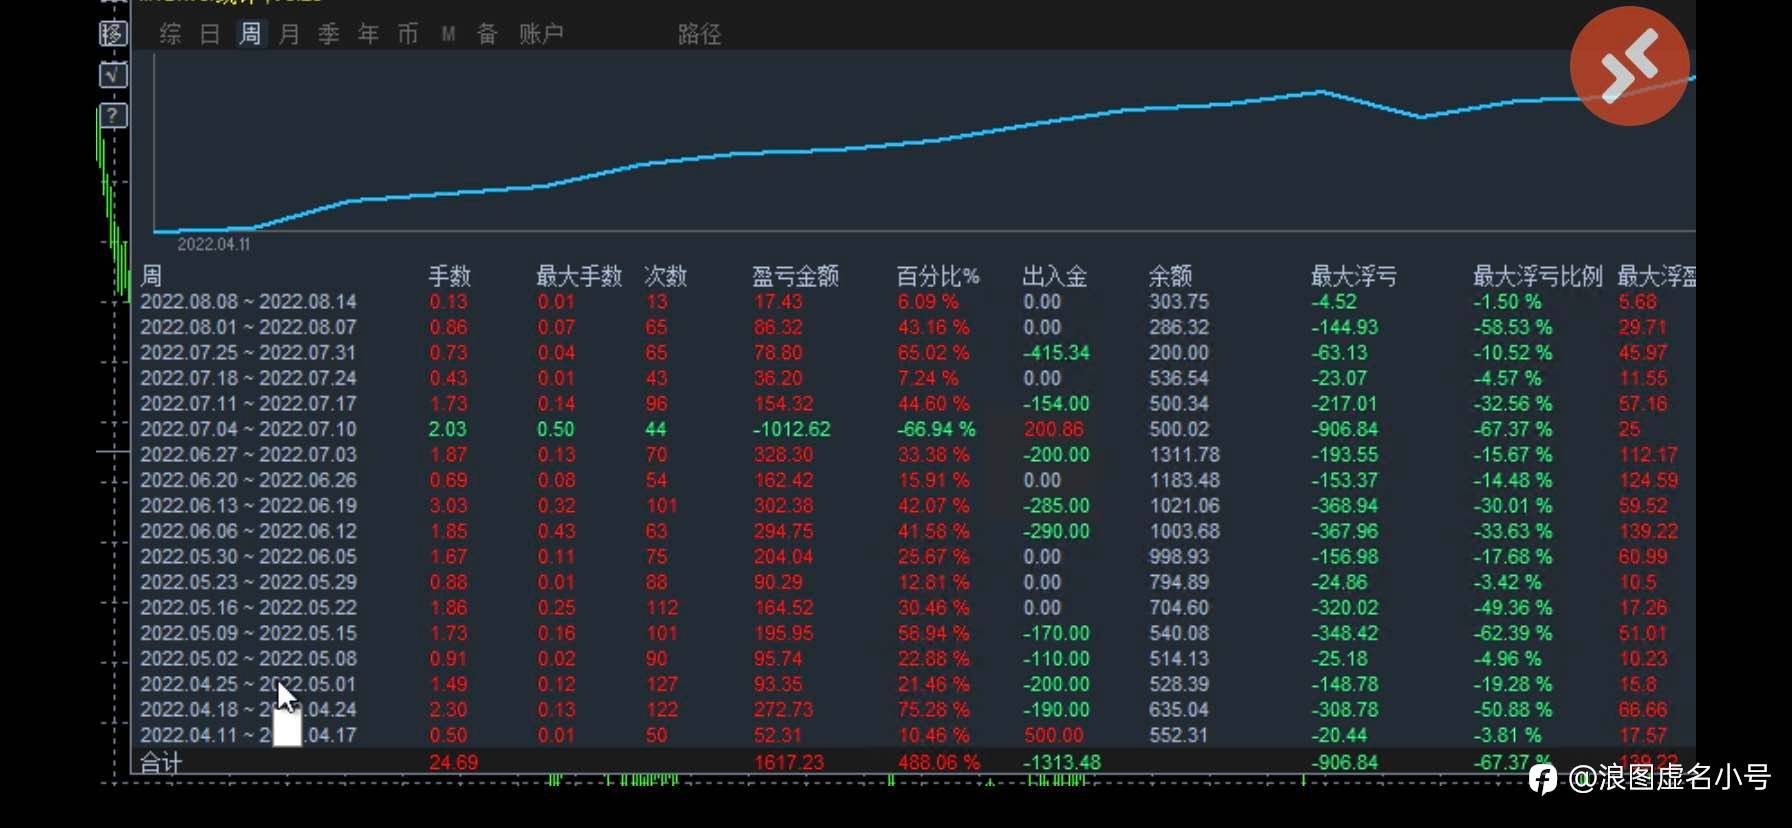Viewport: 1792px width, 828px height.
Task: Open the 账户 tab
Action: (x=541, y=34)
